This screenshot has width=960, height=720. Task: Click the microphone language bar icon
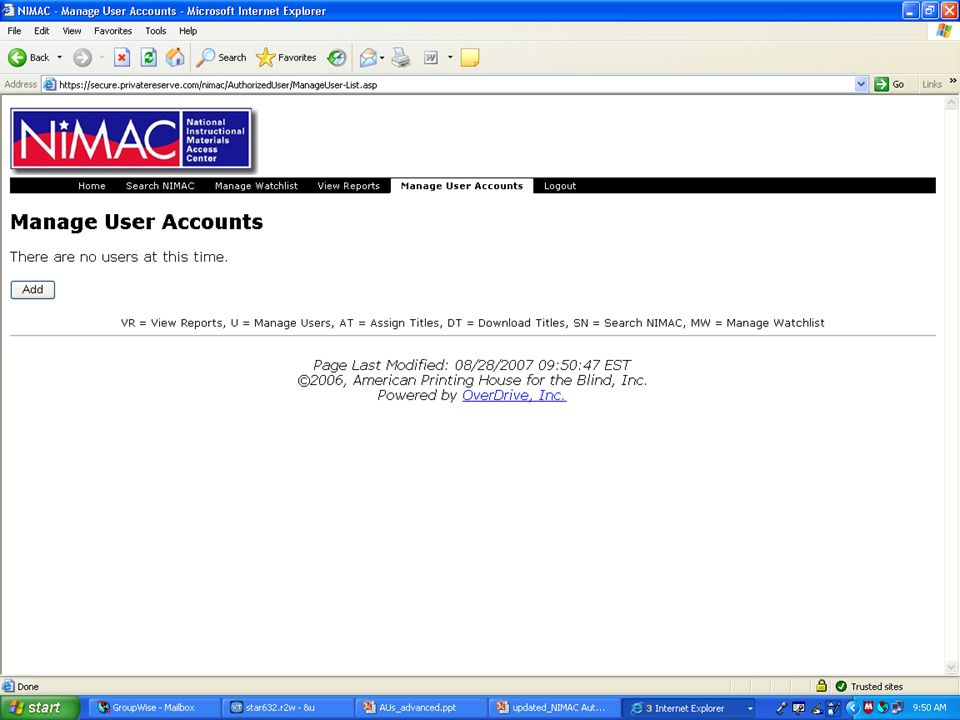[781, 708]
